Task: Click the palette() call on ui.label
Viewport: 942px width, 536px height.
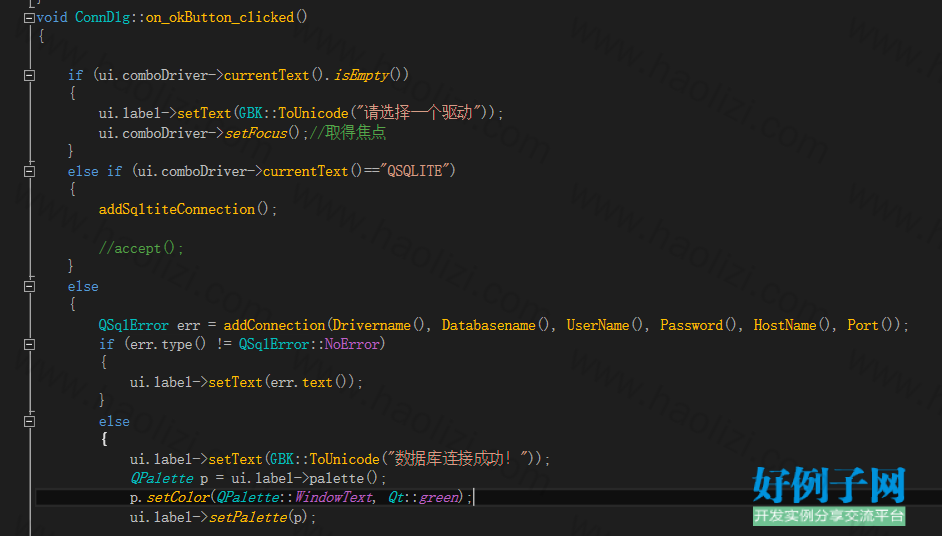Action: [x=343, y=479]
